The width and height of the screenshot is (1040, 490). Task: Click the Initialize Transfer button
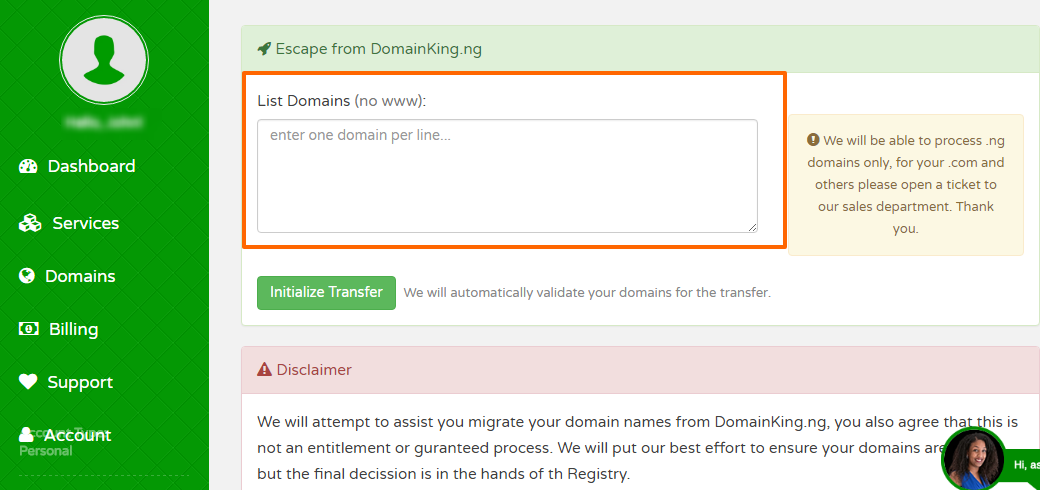pyautogui.click(x=326, y=292)
